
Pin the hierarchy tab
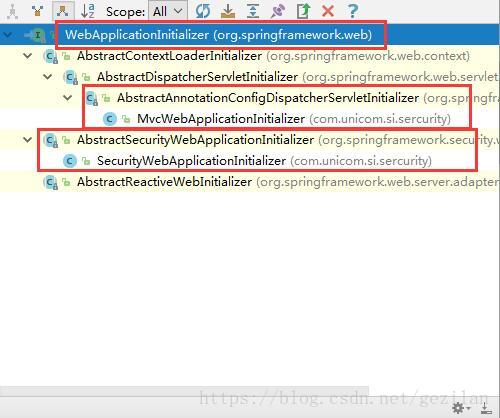click(278, 11)
